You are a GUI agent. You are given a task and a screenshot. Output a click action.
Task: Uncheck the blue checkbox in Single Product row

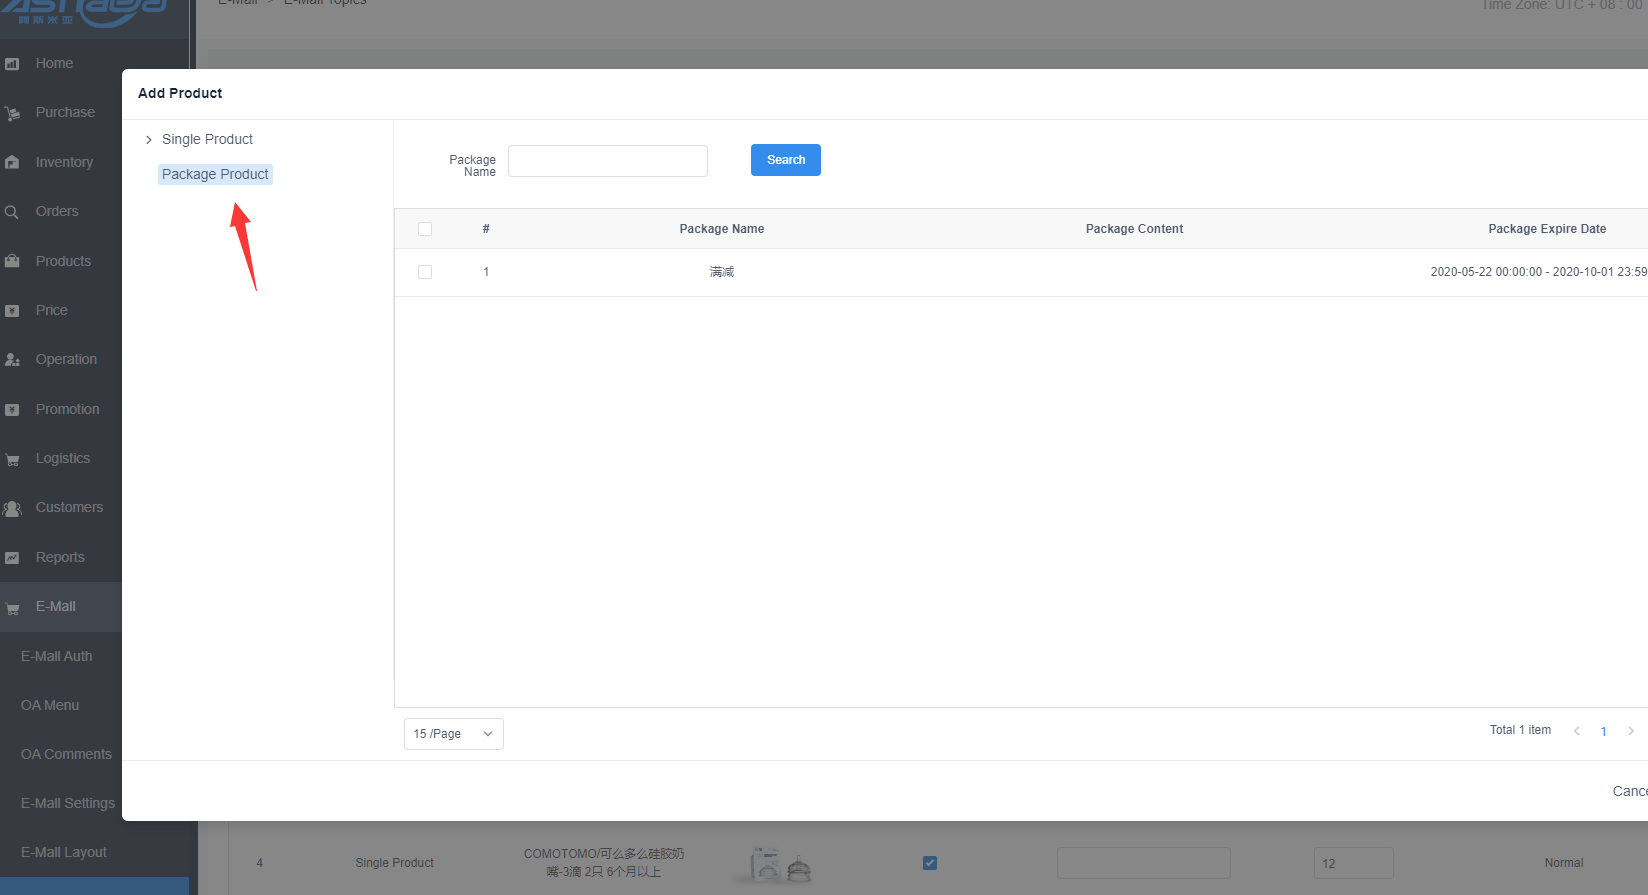[x=930, y=863]
